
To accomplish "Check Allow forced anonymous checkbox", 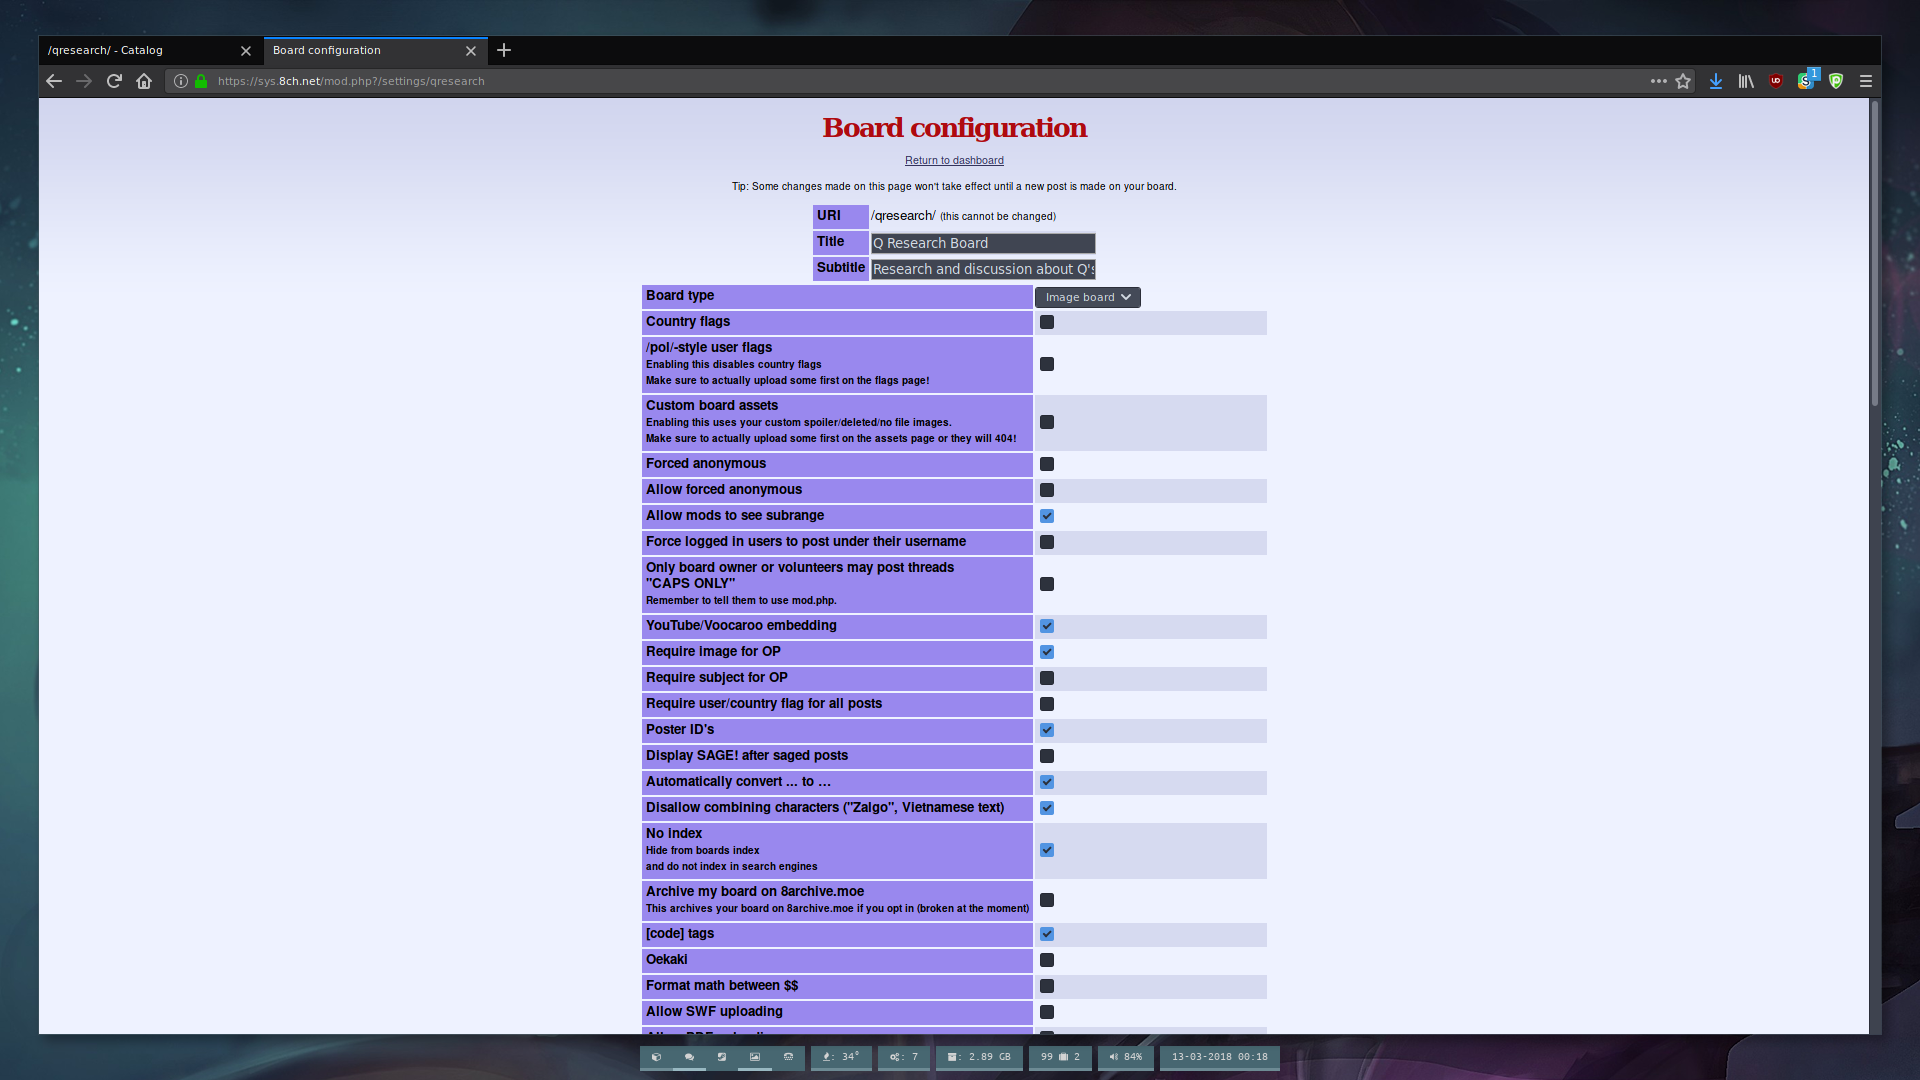I will point(1047,490).
